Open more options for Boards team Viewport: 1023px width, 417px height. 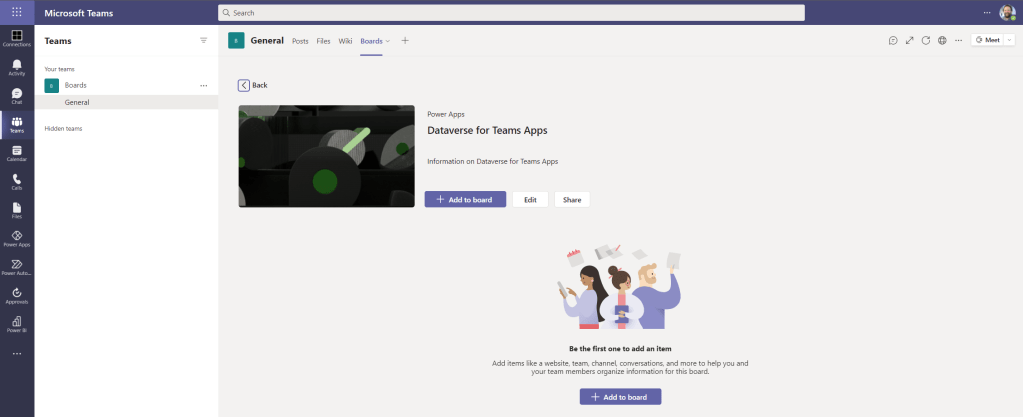coord(204,86)
